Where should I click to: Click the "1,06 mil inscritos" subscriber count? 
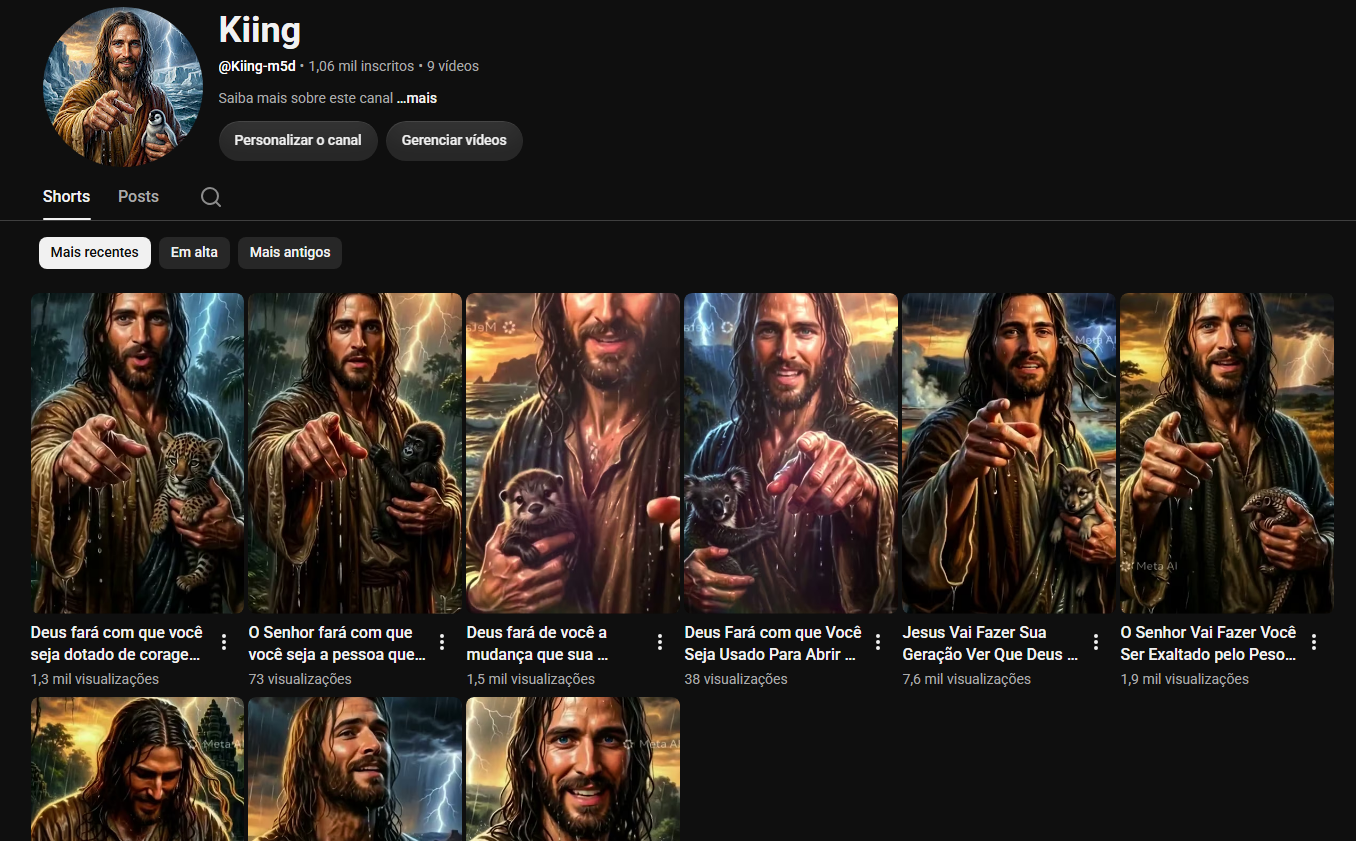point(361,66)
